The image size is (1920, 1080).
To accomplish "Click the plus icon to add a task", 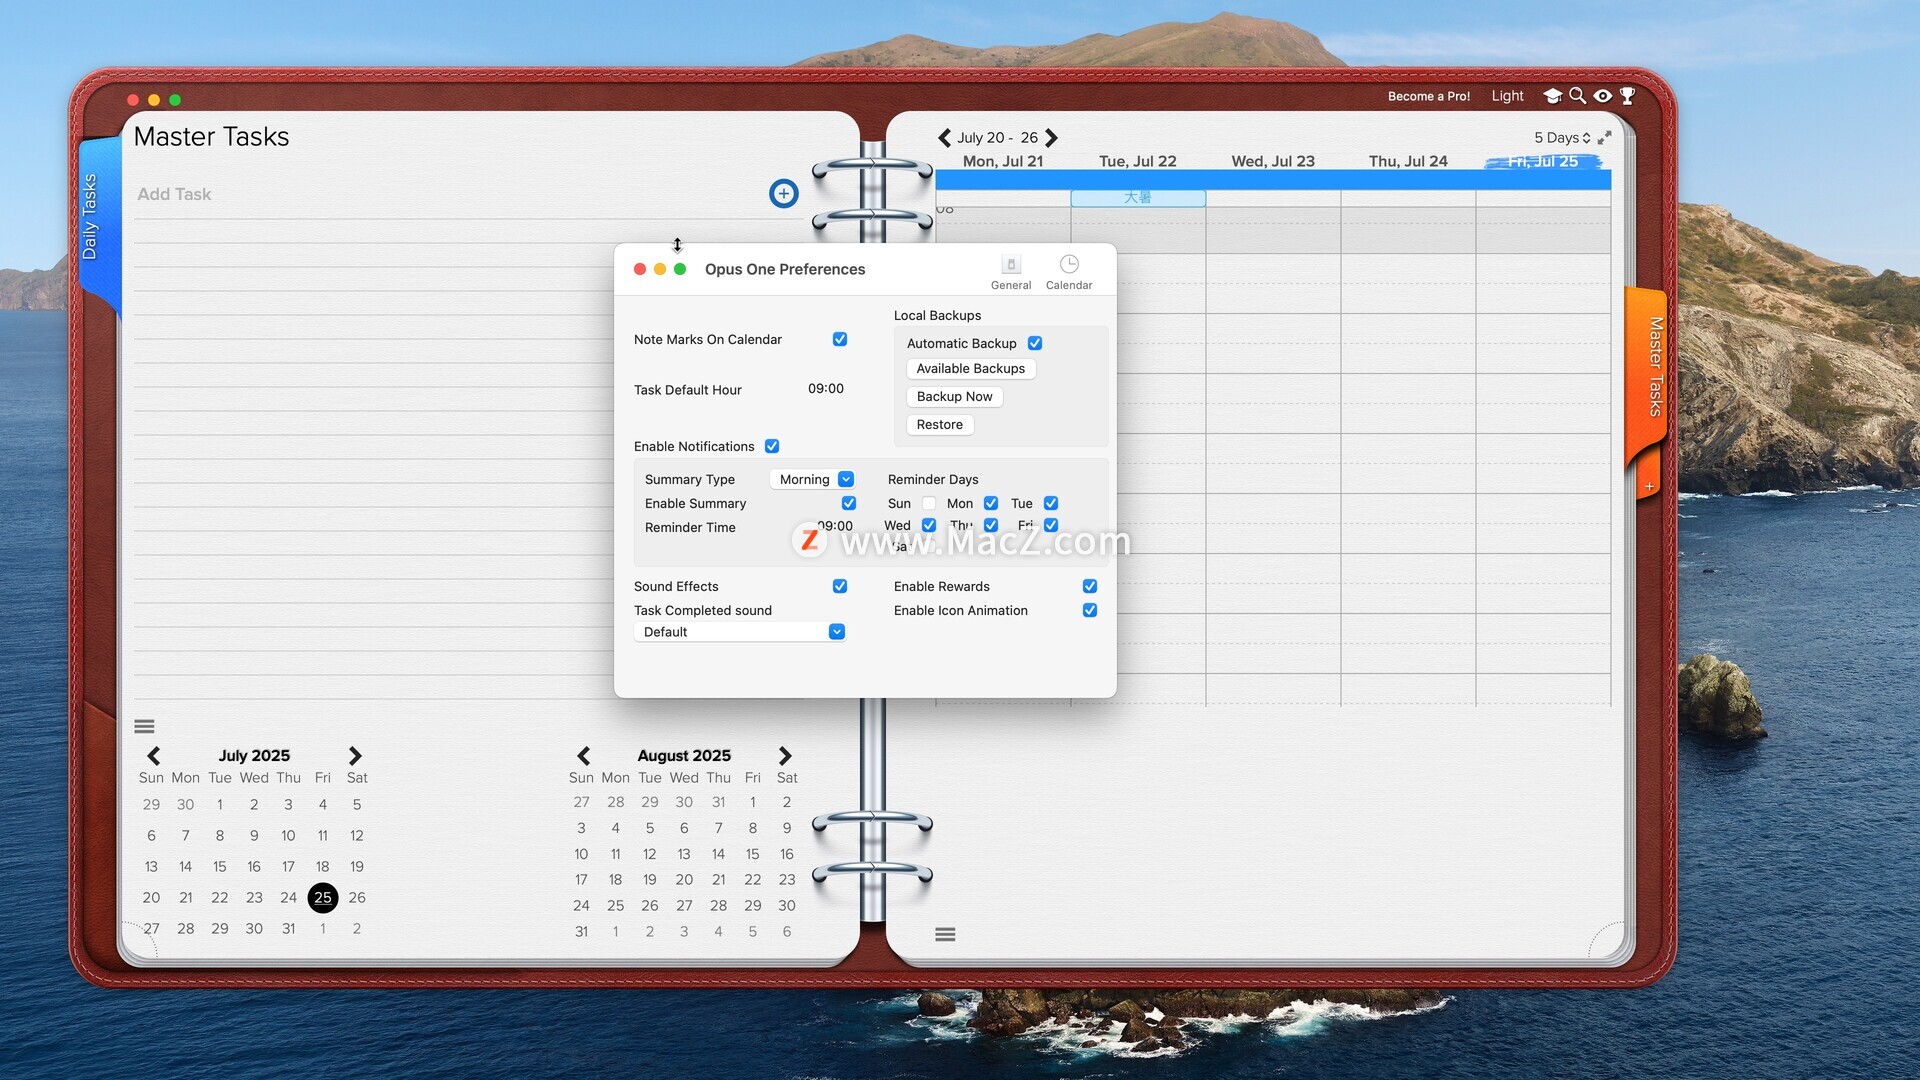I will click(x=784, y=194).
